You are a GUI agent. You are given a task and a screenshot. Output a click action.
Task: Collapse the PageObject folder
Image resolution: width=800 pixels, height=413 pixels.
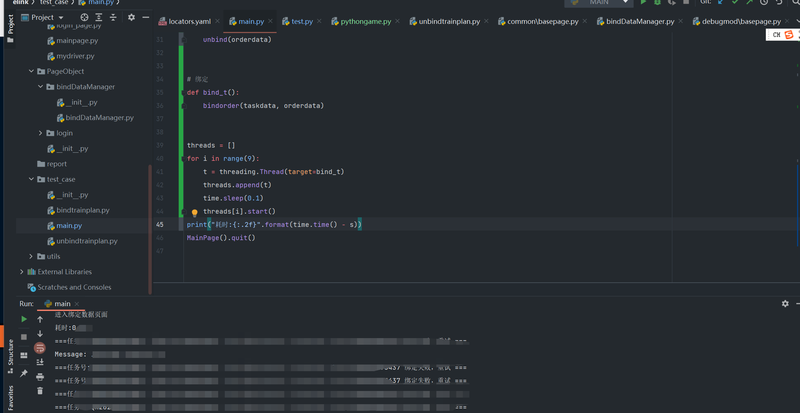[32, 71]
